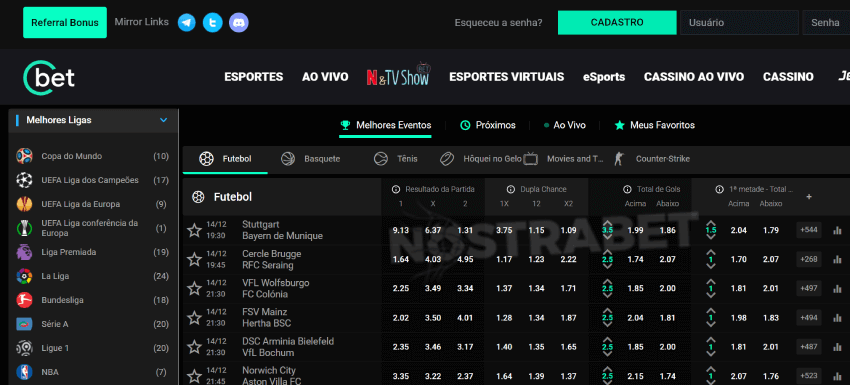Click info icon beside 1ª metade - Total

(719, 189)
